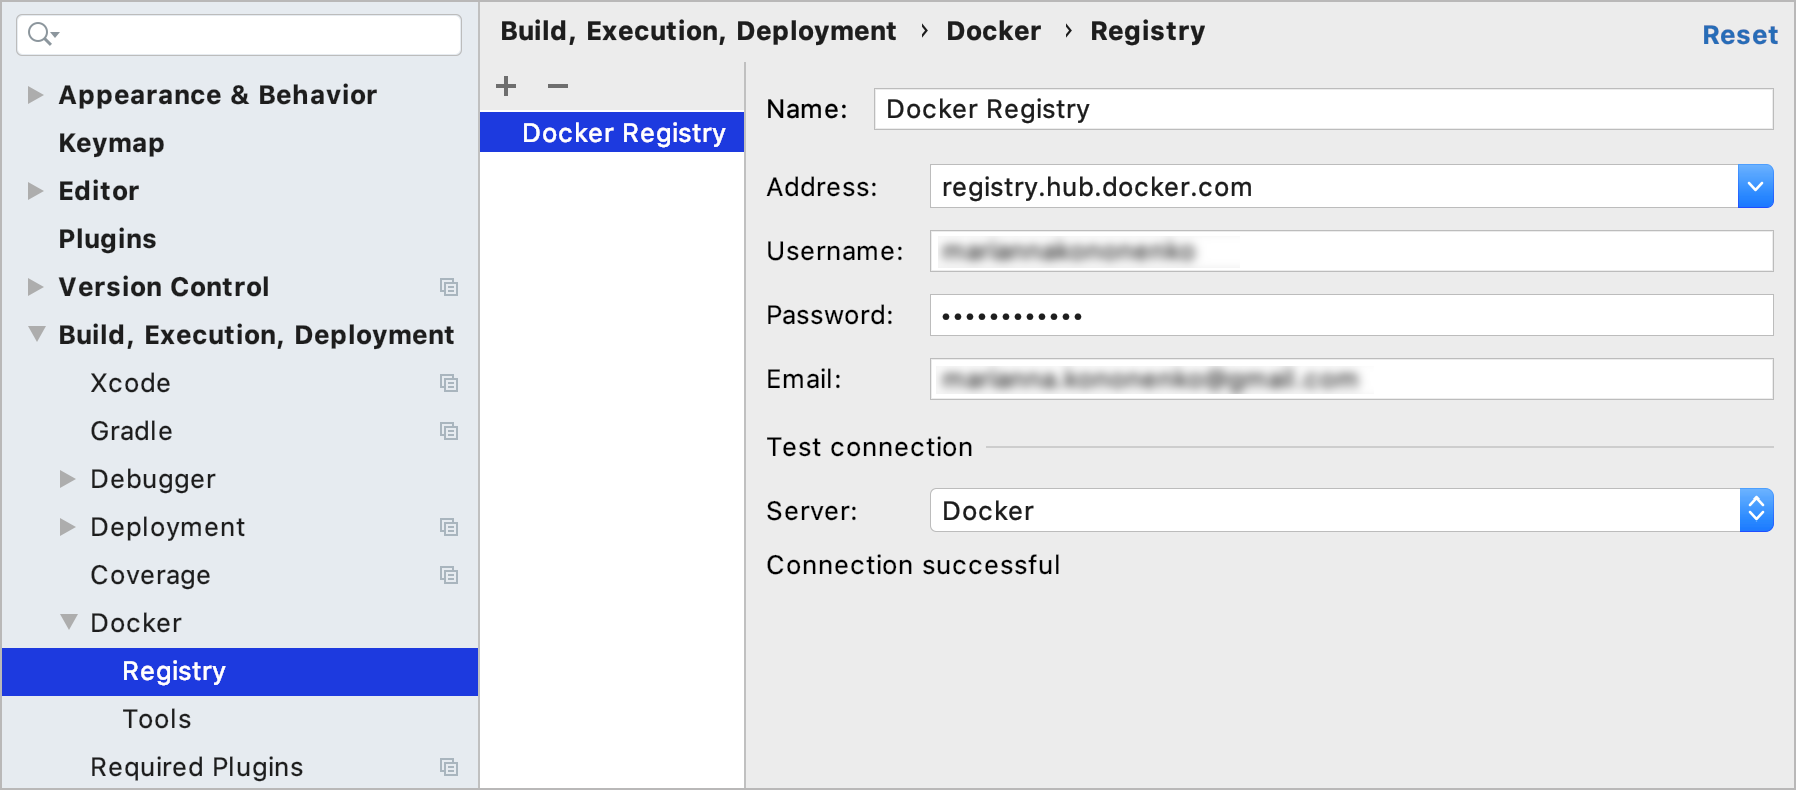Focus the settings search field
The image size is (1796, 790).
click(239, 35)
